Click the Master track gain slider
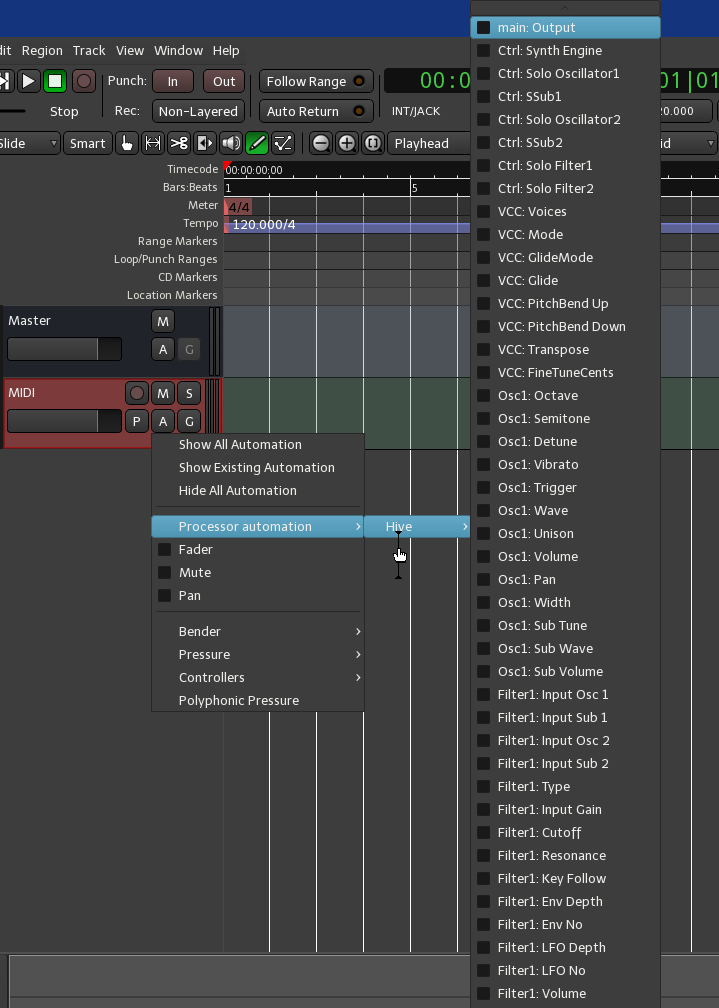The width and height of the screenshot is (719, 1008). pos(64,349)
